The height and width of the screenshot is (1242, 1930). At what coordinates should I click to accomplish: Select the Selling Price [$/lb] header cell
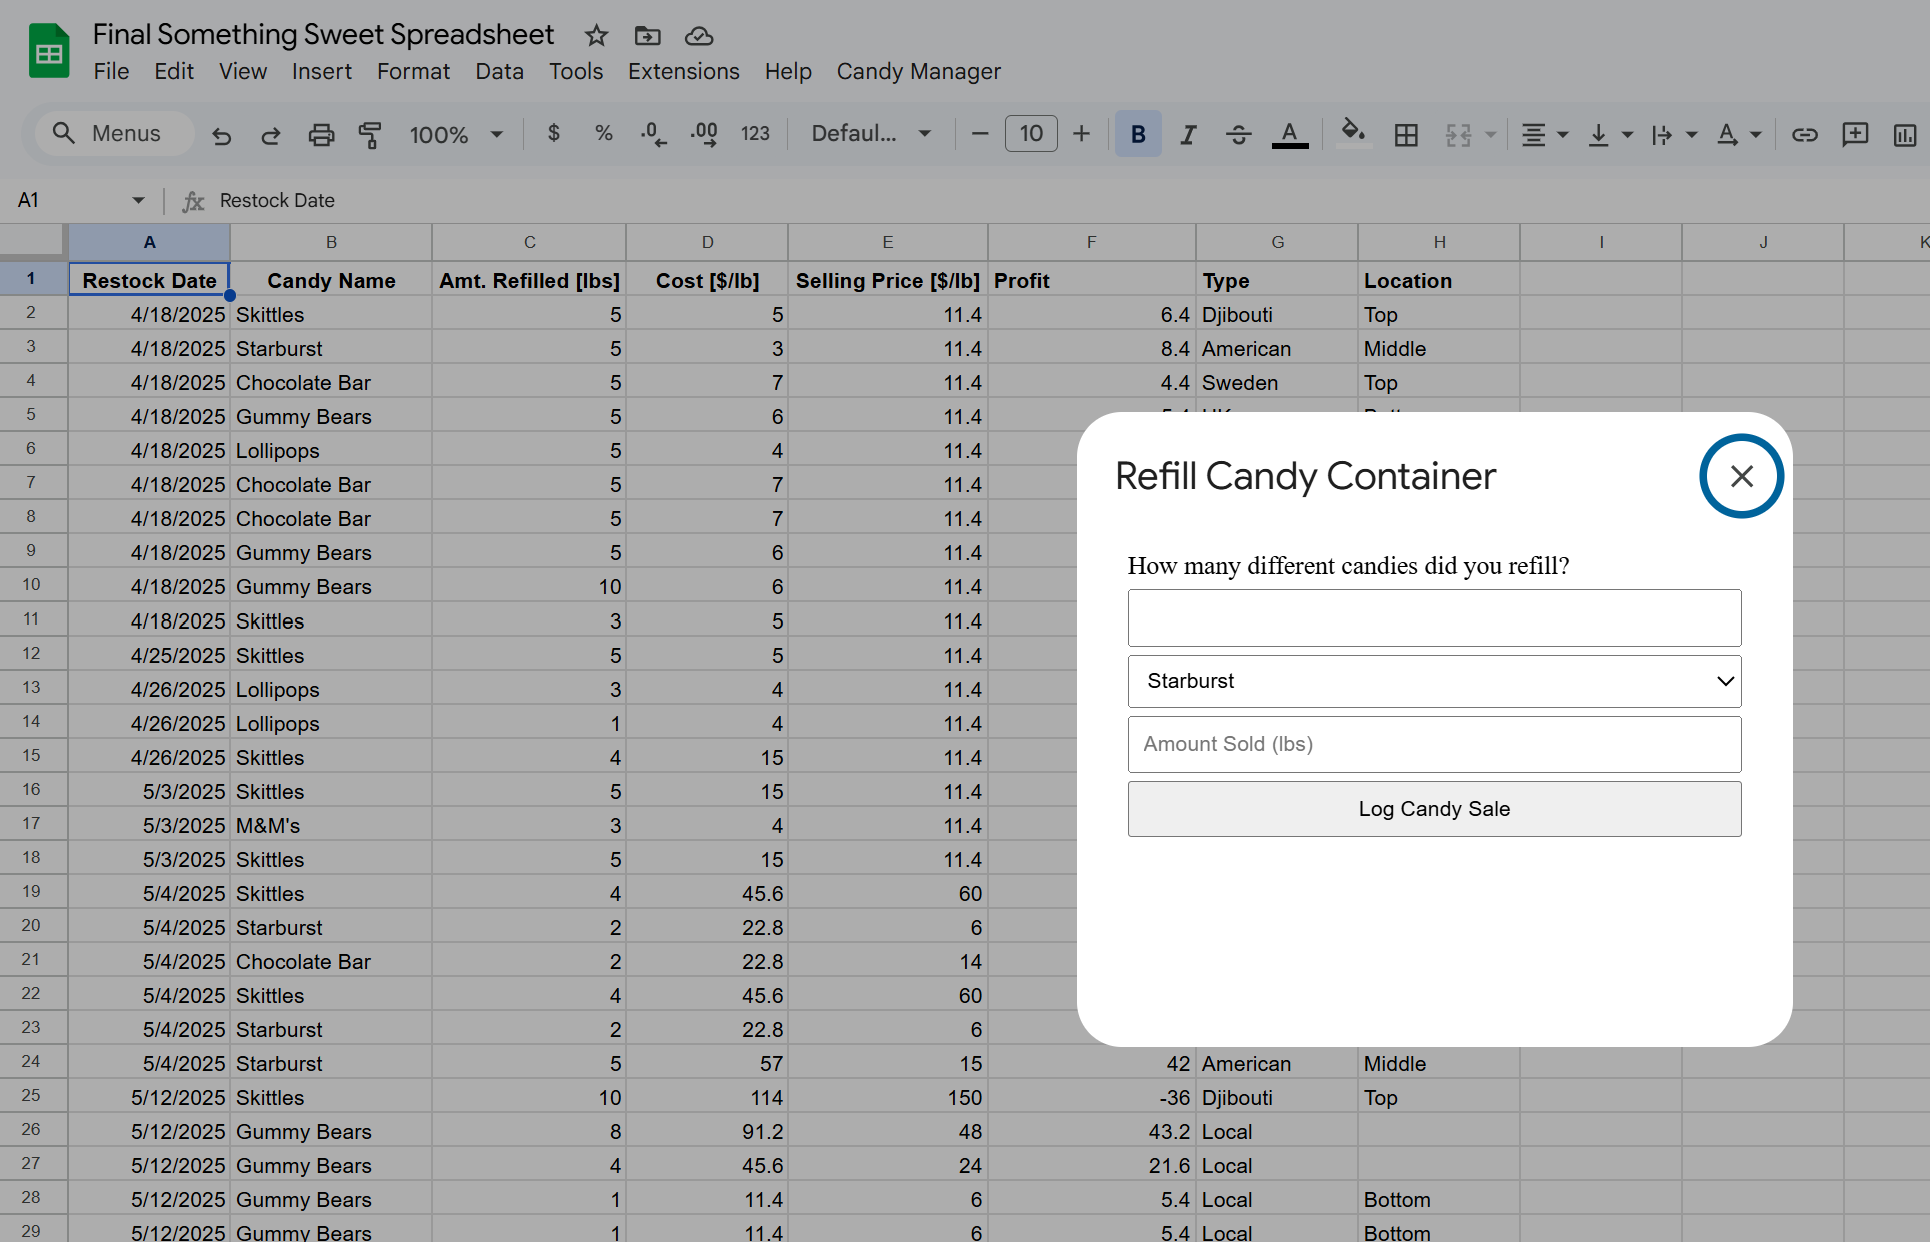click(x=887, y=280)
